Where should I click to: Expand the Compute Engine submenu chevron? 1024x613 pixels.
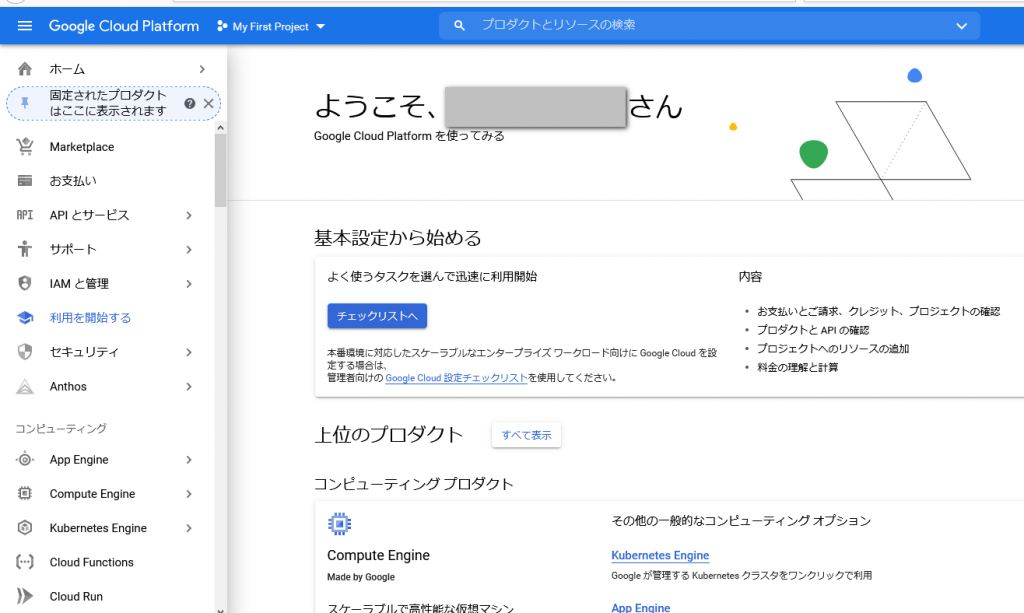[x=189, y=494]
